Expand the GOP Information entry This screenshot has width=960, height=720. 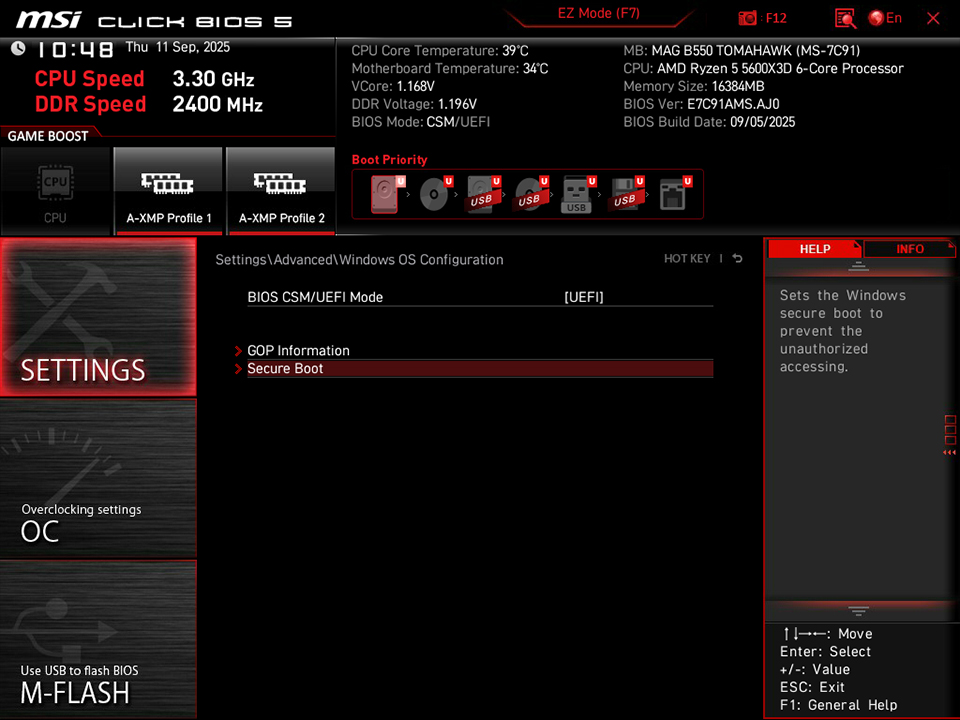click(298, 350)
